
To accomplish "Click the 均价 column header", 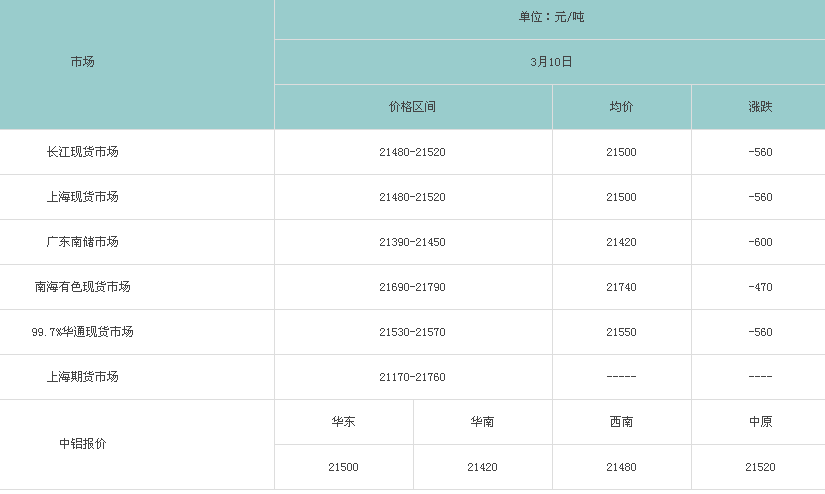I will (621, 107).
